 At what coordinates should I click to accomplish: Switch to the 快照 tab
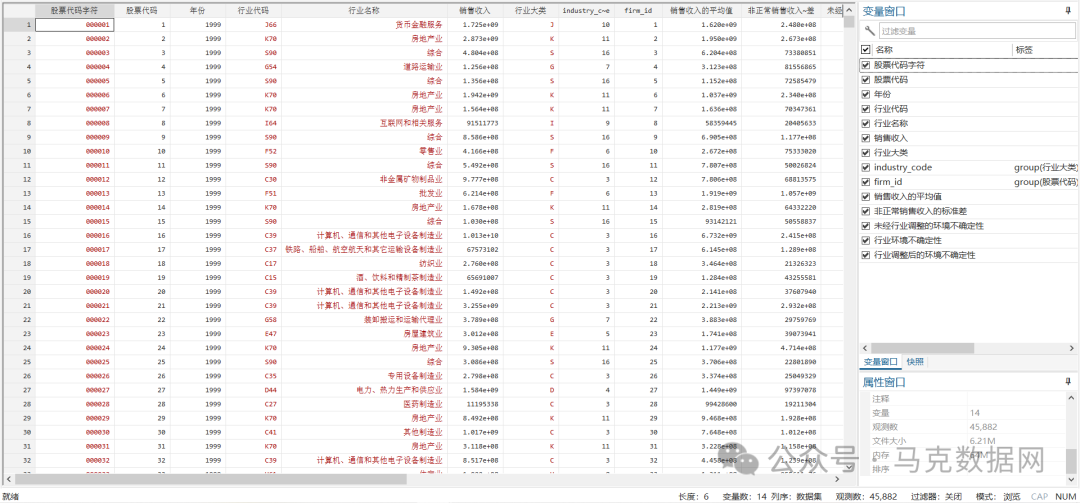915,362
